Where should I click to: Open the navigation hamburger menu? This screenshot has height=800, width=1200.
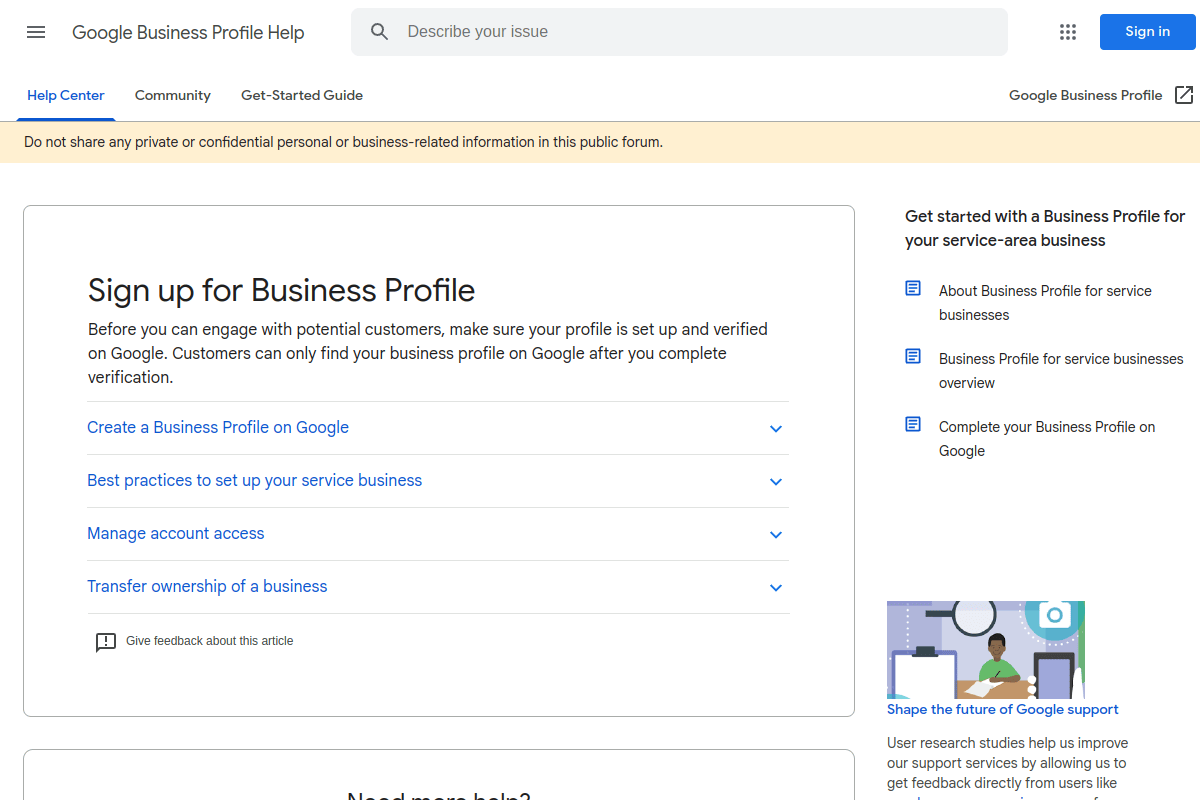click(x=36, y=31)
